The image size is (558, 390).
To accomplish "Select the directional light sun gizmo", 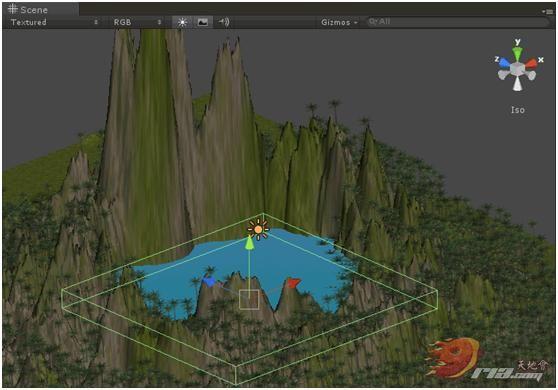I will click(258, 230).
